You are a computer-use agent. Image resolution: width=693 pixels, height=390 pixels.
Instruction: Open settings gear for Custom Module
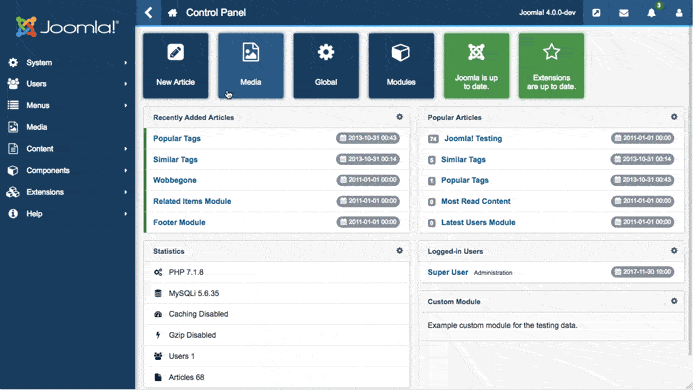pyautogui.click(x=674, y=301)
